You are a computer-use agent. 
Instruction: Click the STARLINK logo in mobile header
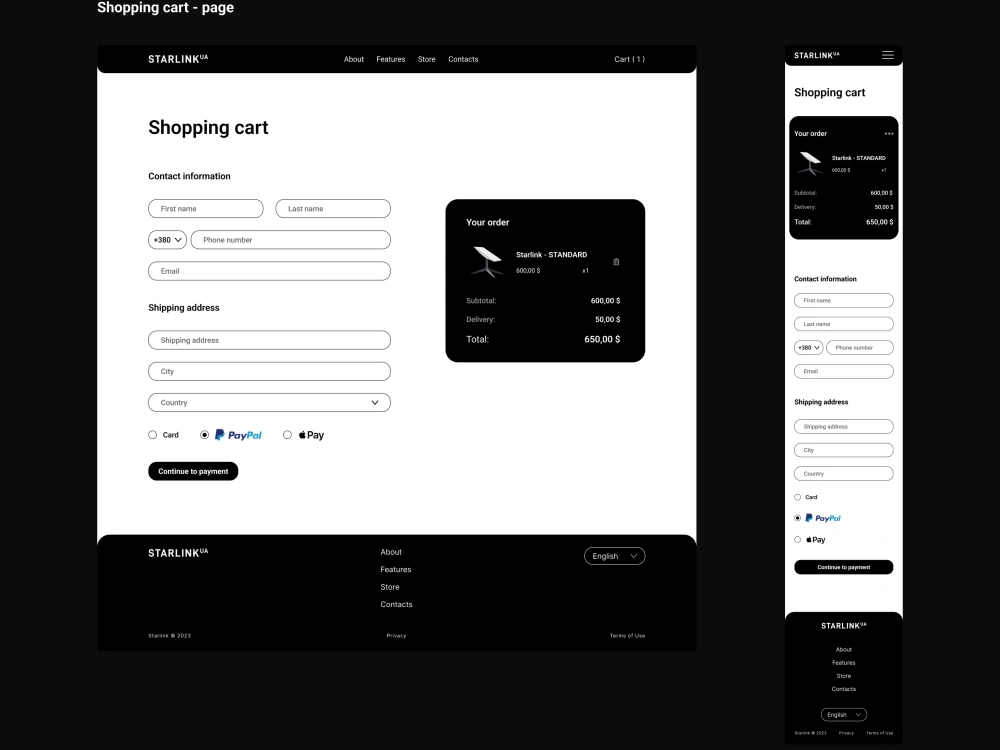click(816, 55)
